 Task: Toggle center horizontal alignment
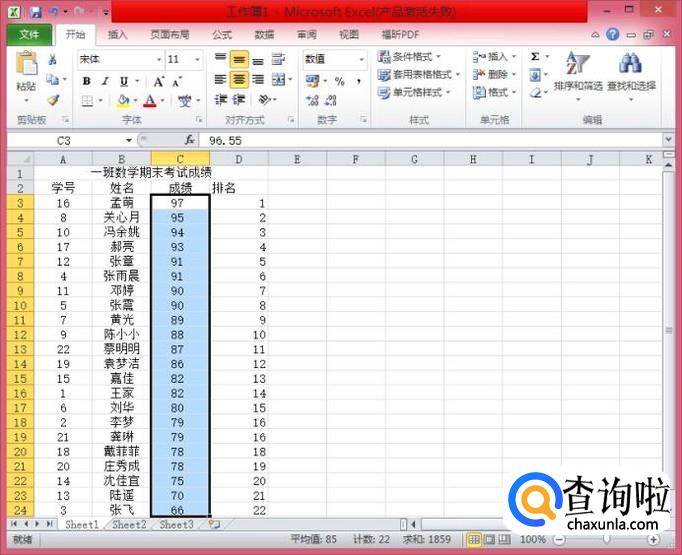pos(239,79)
